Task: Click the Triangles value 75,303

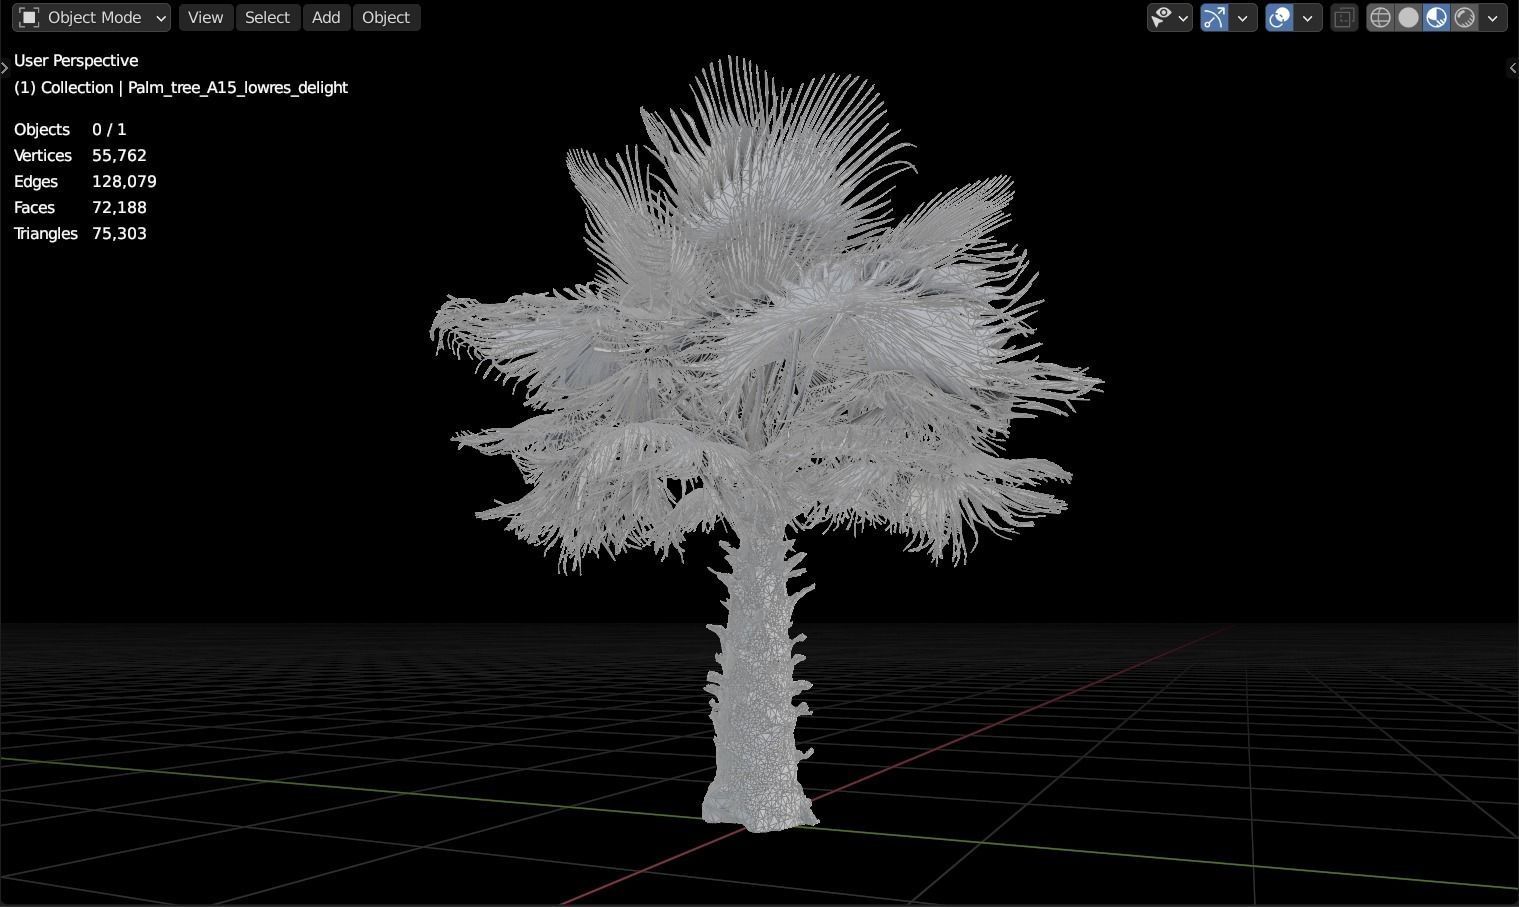Action: tap(119, 233)
